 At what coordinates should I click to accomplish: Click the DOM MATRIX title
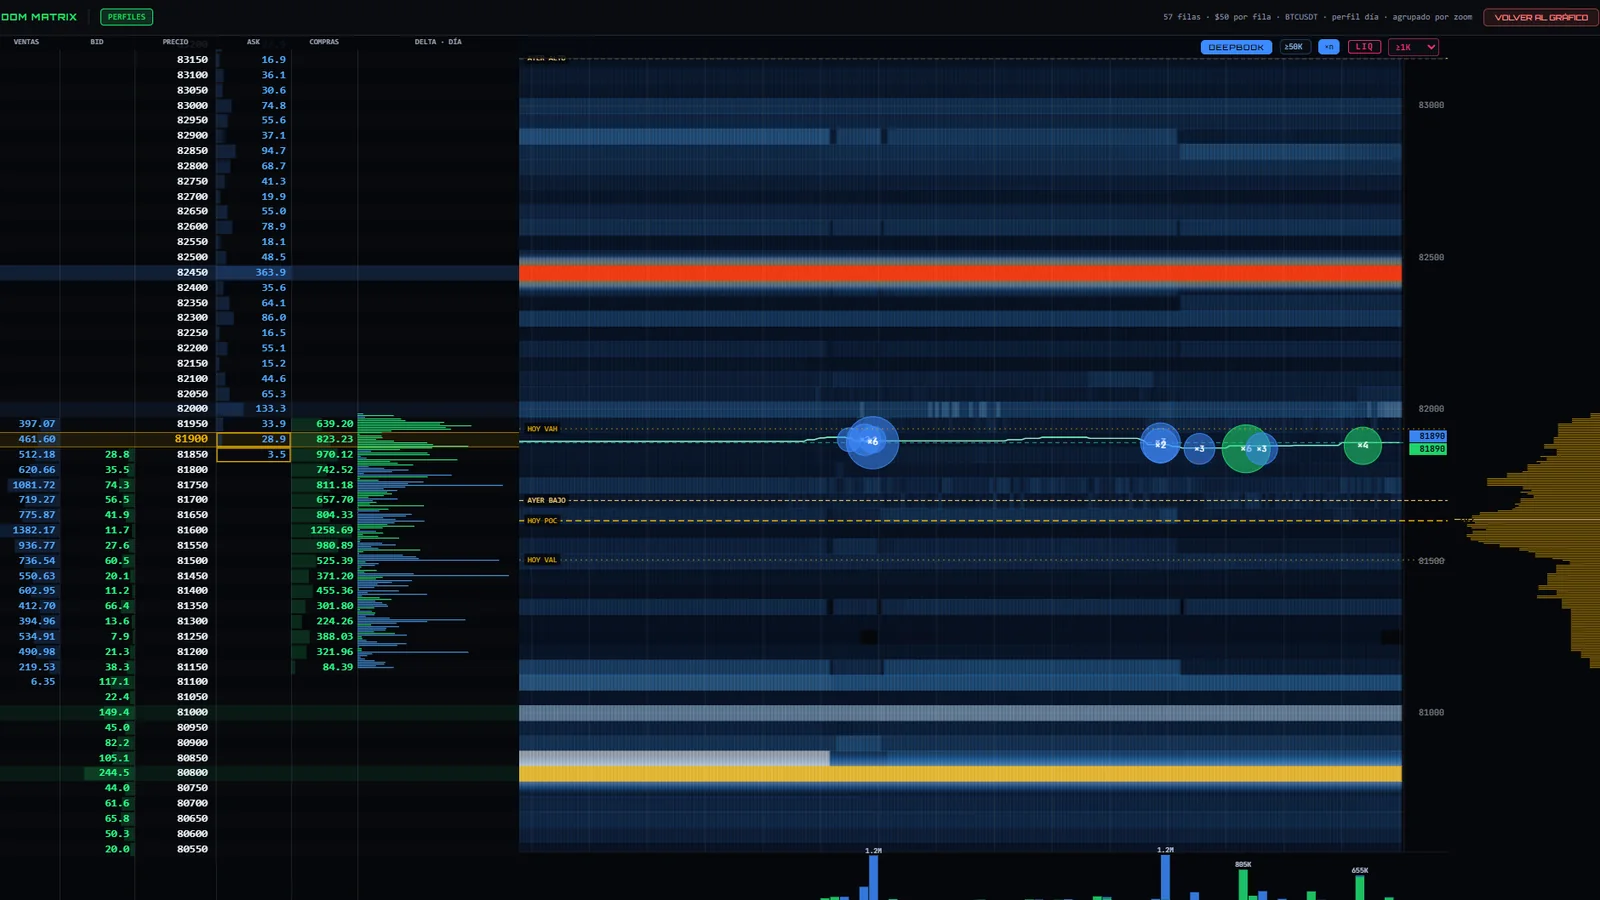click(x=39, y=17)
